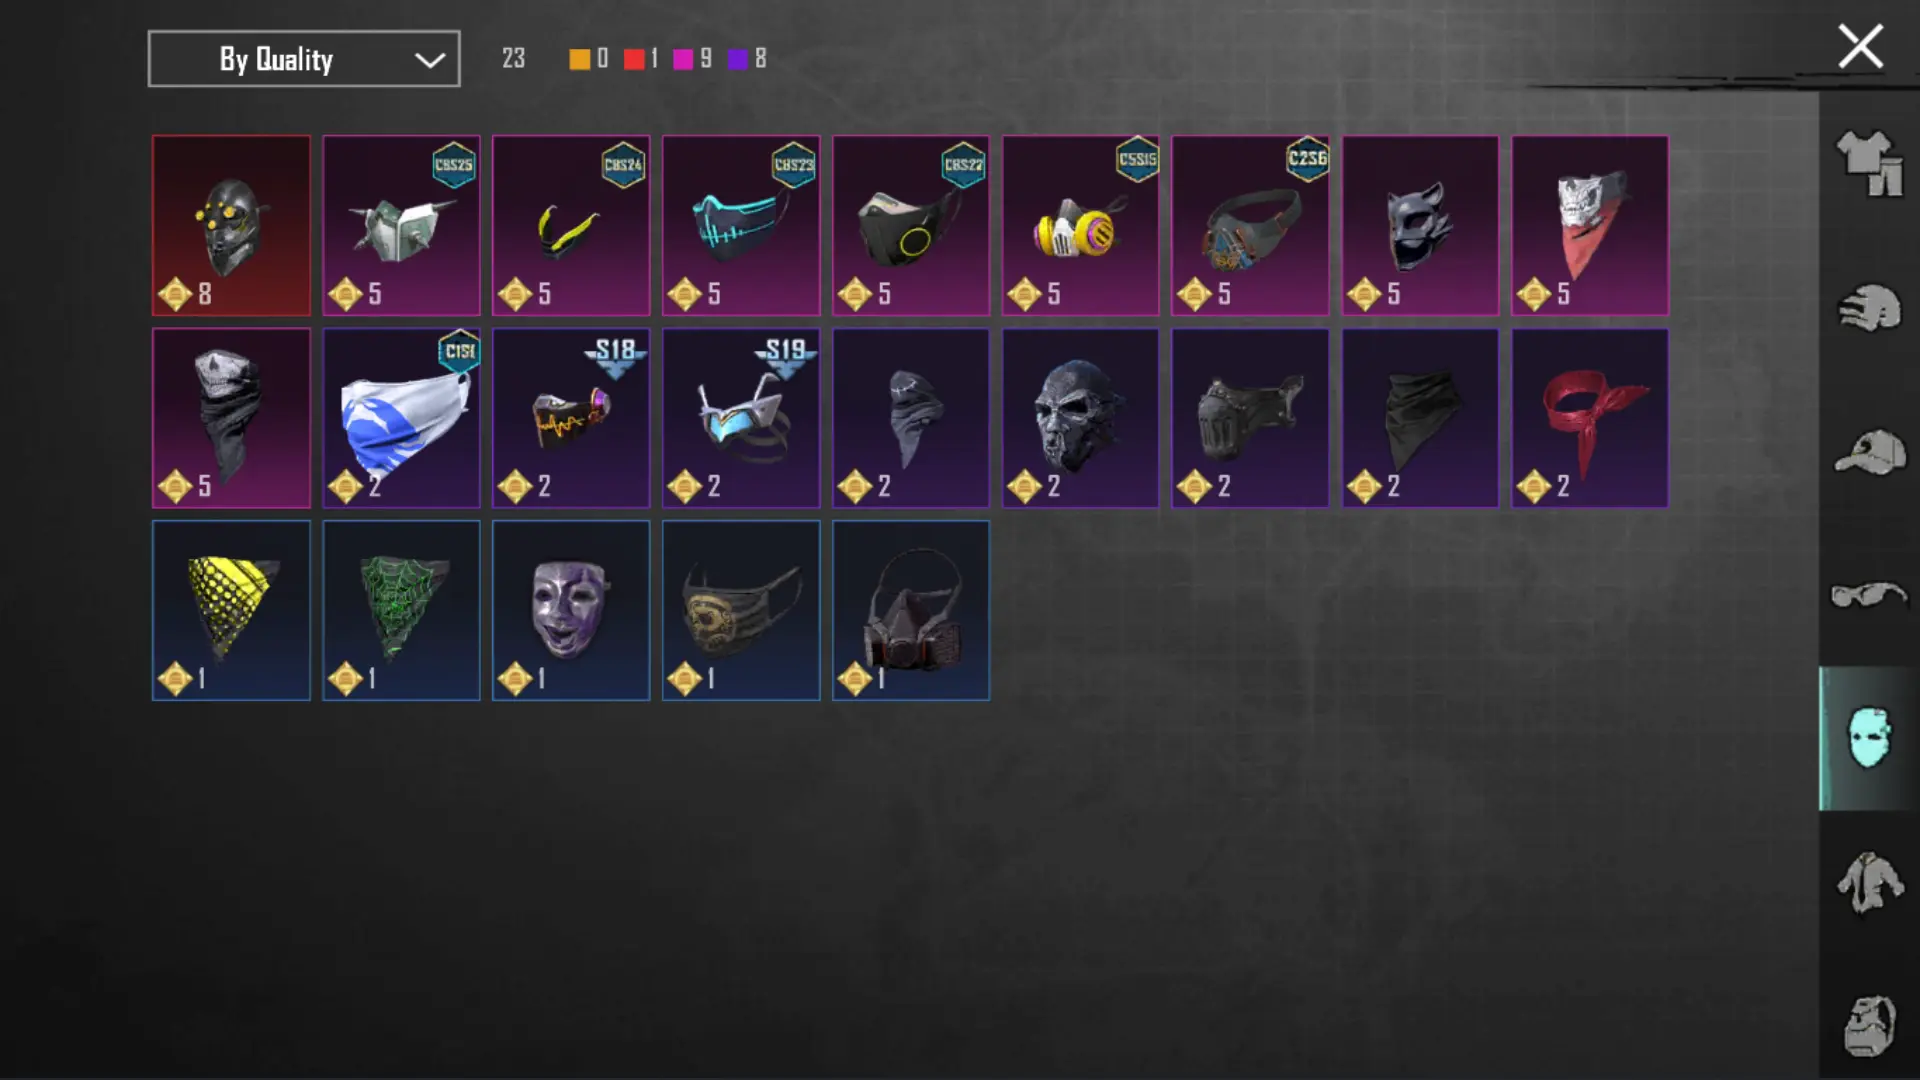
Task: Click the orange quality count swatch
Action: coord(579,59)
